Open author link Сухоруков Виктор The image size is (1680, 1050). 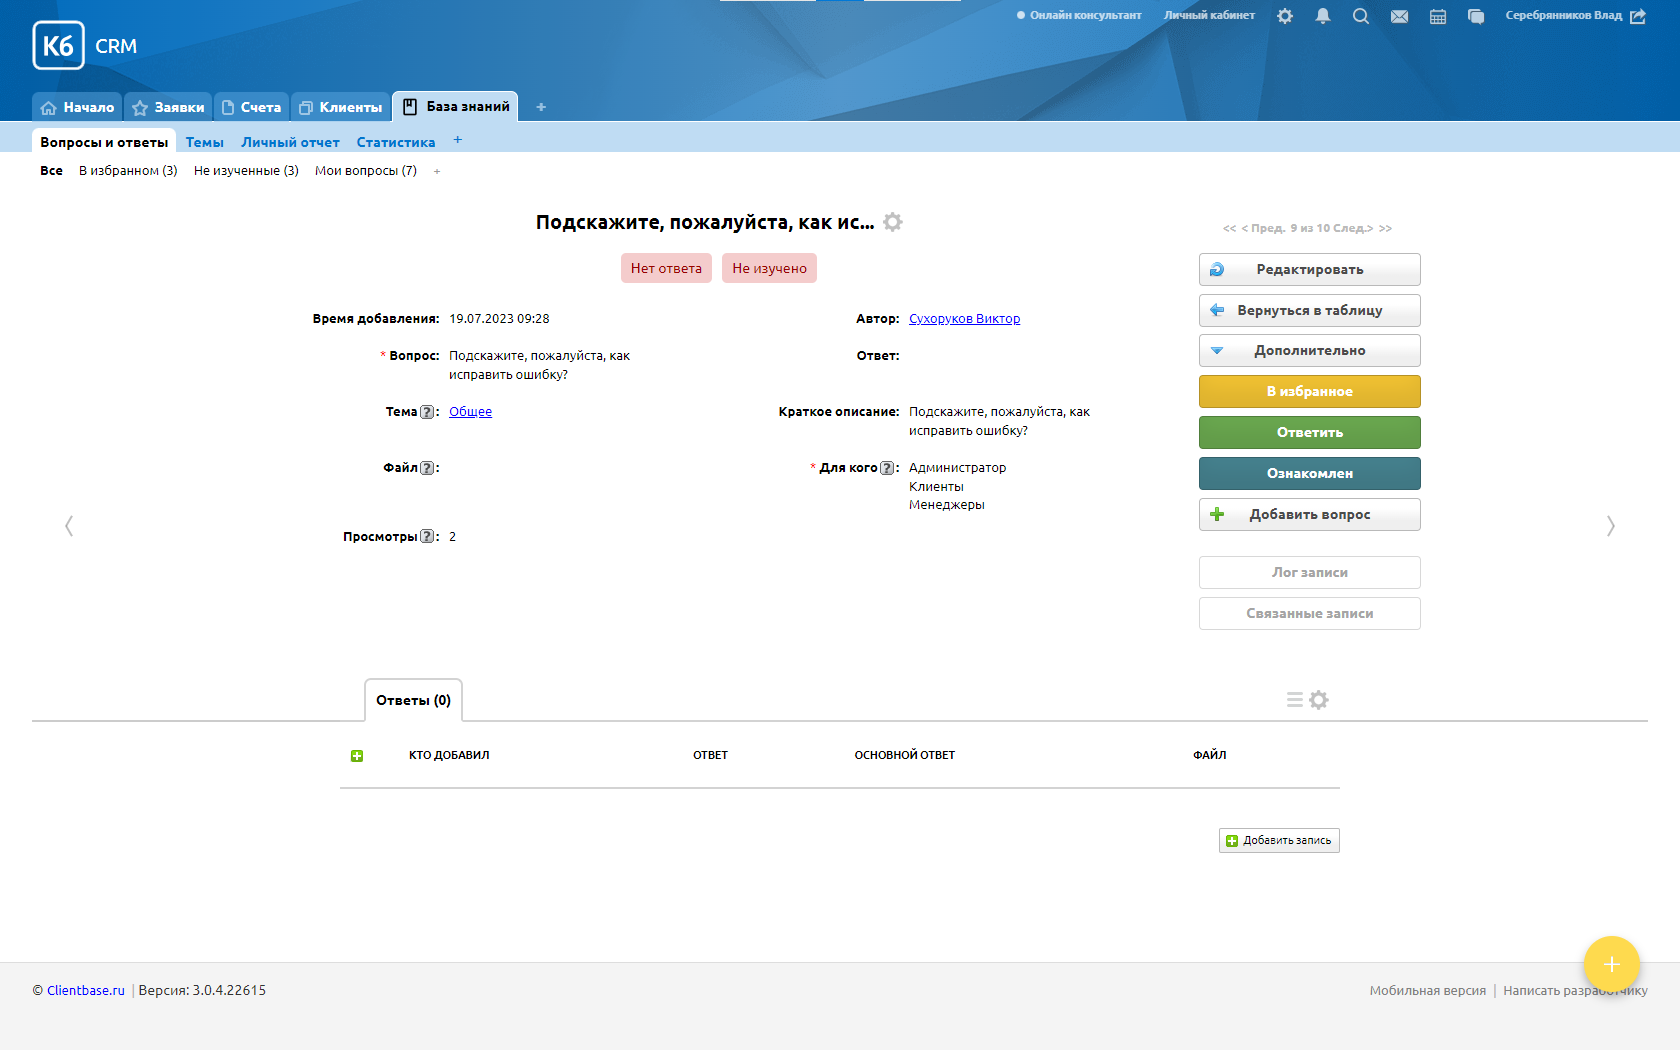(964, 319)
